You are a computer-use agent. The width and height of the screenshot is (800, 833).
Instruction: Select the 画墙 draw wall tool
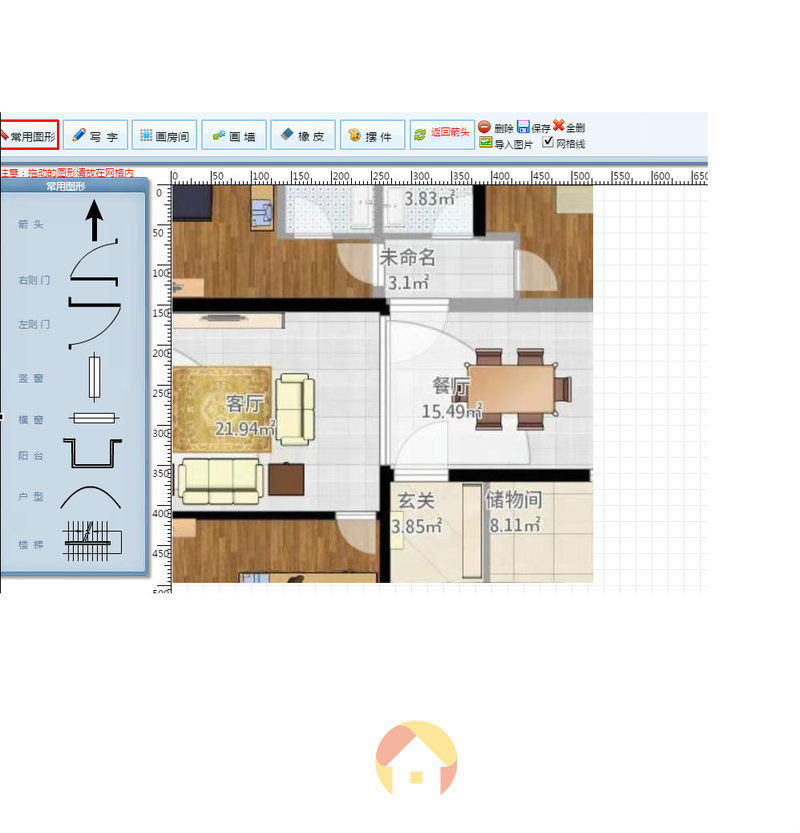(234, 135)
